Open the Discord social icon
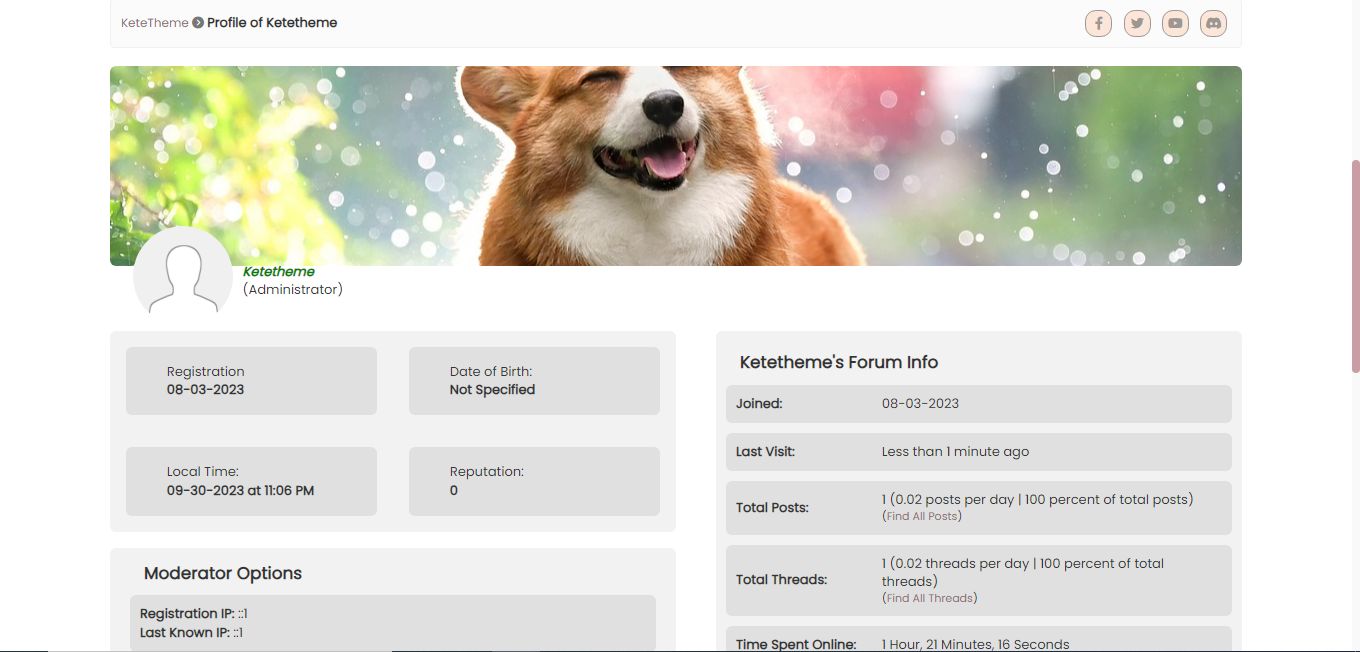The image size is (1360, 652). coord(1213,23)
